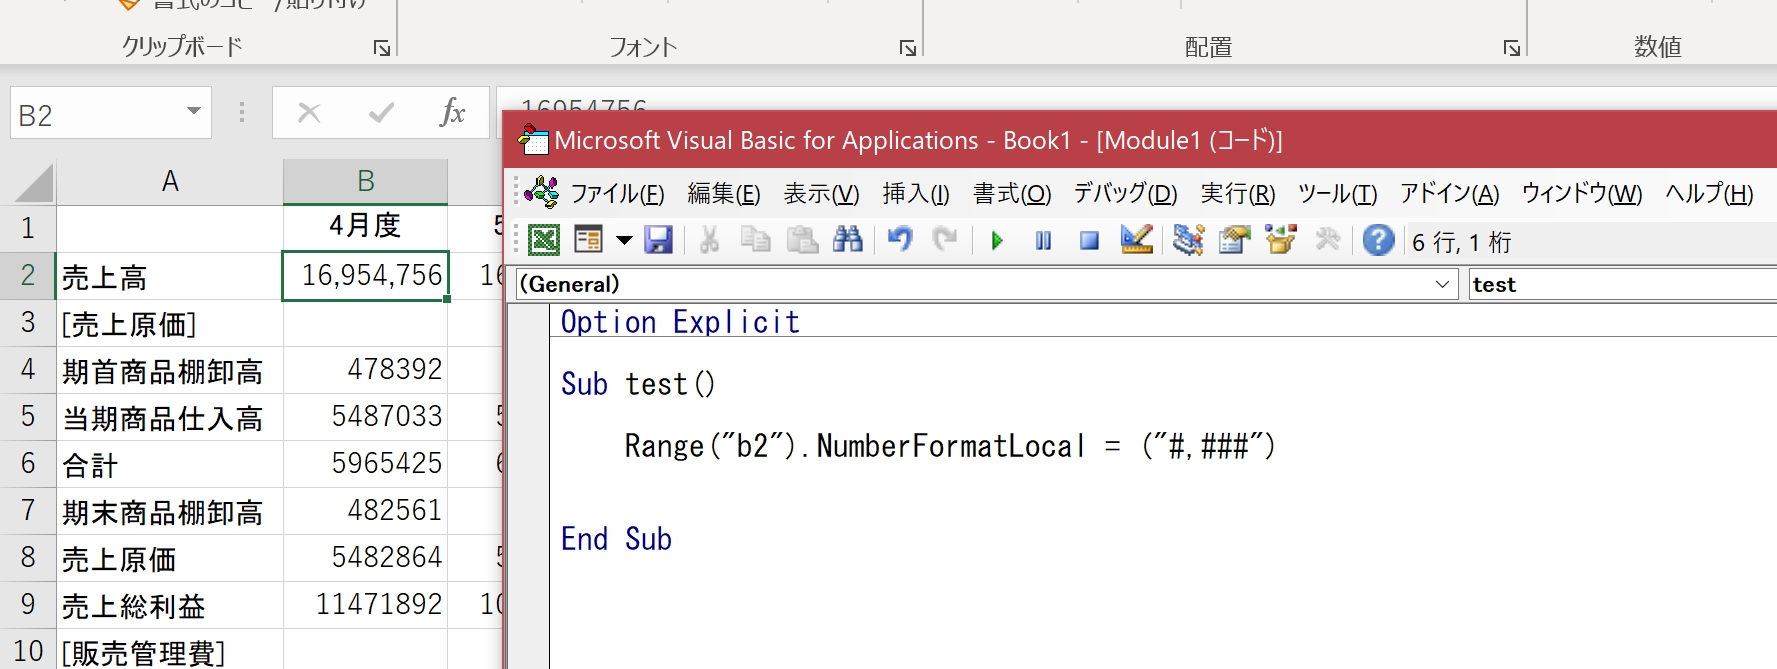The image size is (1777, 669).
Task: Select column B header in Excel
Action: click(365, 181)
